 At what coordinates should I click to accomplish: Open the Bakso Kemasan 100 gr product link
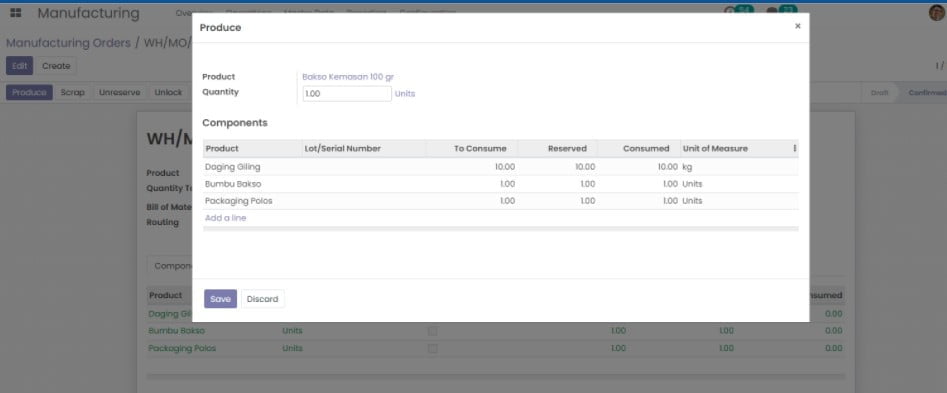pyautogui.click(x=348, y=77)
